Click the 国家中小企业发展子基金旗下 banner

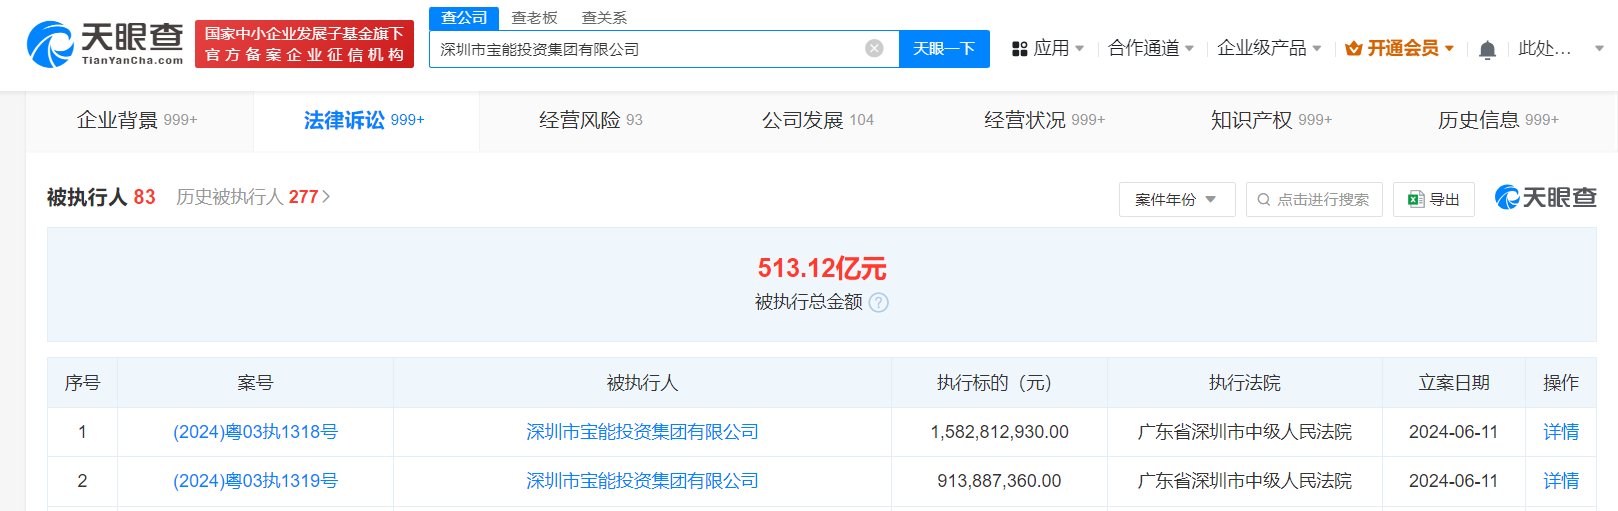click(304, 45)
